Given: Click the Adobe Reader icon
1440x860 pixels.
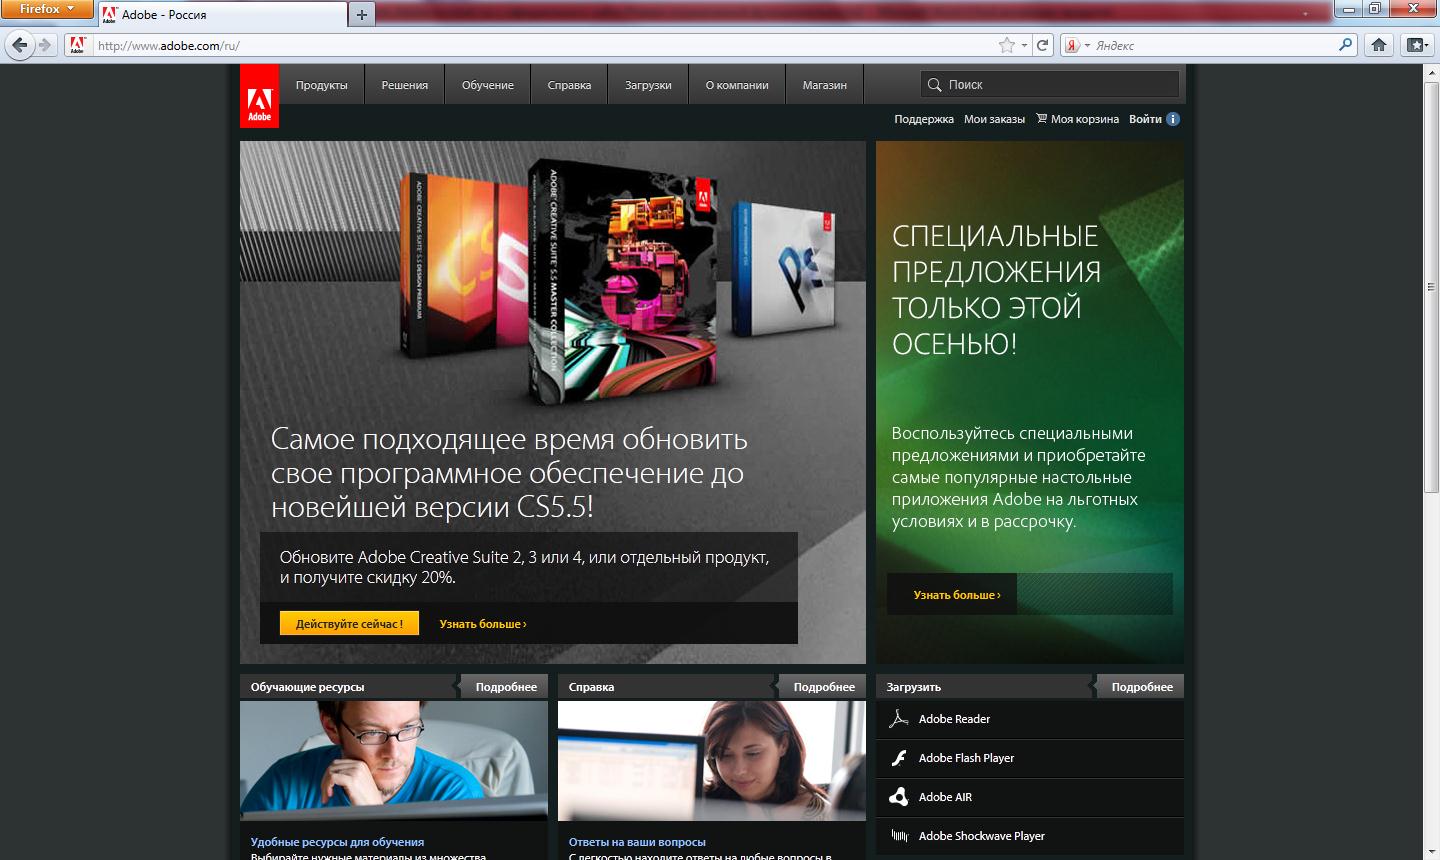Looking at the screenshot, I should tap(899, 719).
